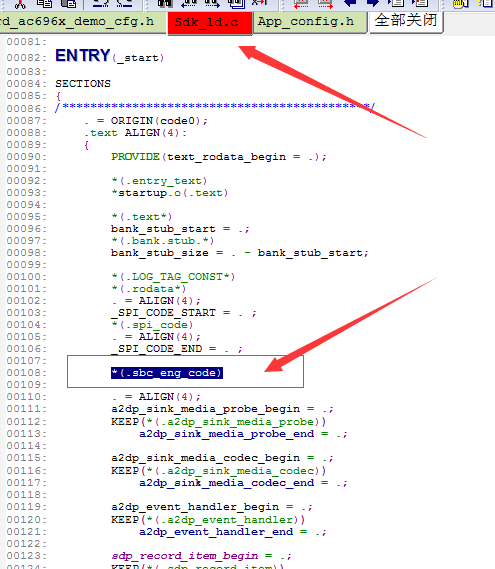
Task: Click the highlighted *(.sbc_eng_code) text
Action: click(x=167, y=373)
